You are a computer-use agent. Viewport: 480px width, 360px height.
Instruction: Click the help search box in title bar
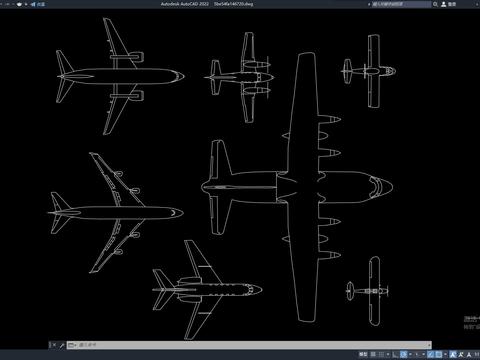pos(401,4)
